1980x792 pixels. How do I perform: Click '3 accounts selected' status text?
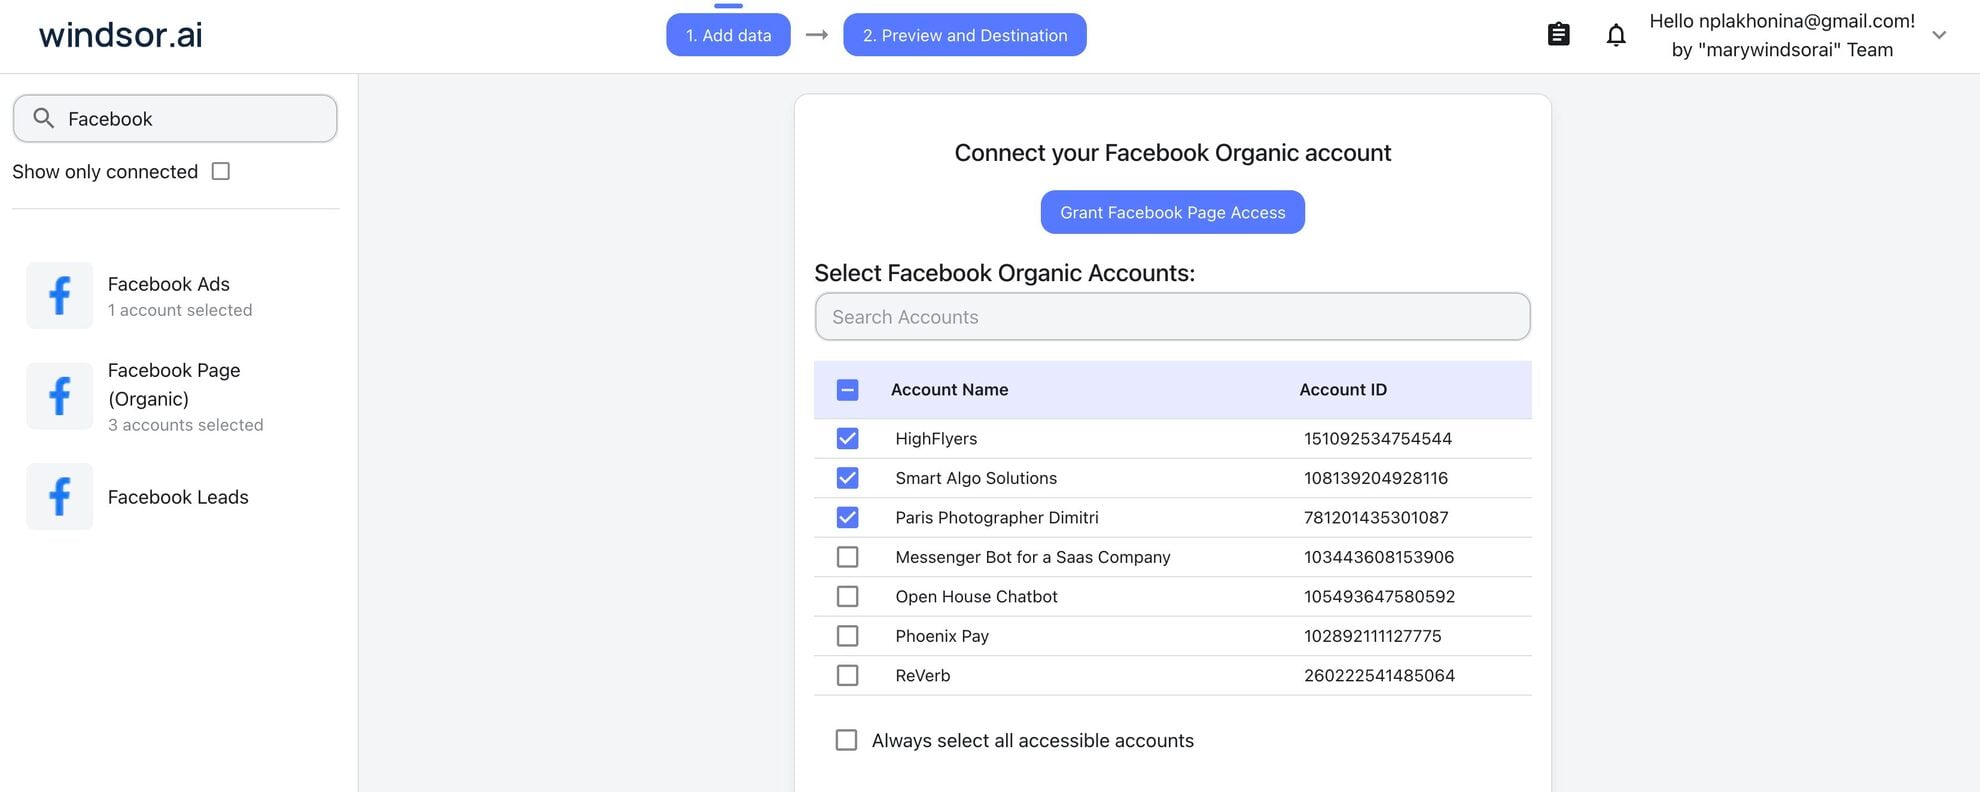186,425
